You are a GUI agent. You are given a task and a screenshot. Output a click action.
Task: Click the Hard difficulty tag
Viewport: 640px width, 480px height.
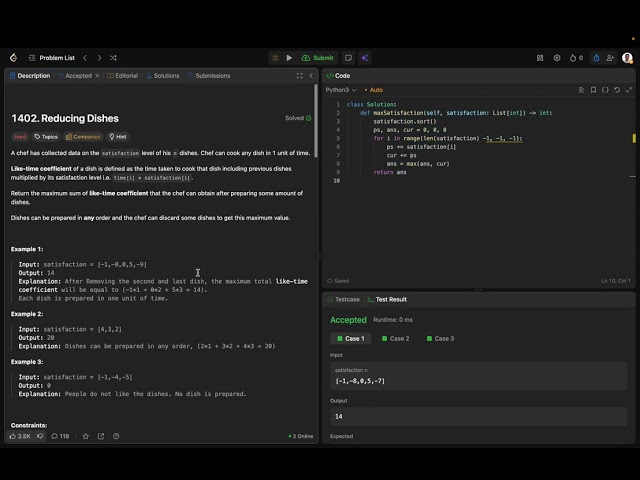click(20, 137)
